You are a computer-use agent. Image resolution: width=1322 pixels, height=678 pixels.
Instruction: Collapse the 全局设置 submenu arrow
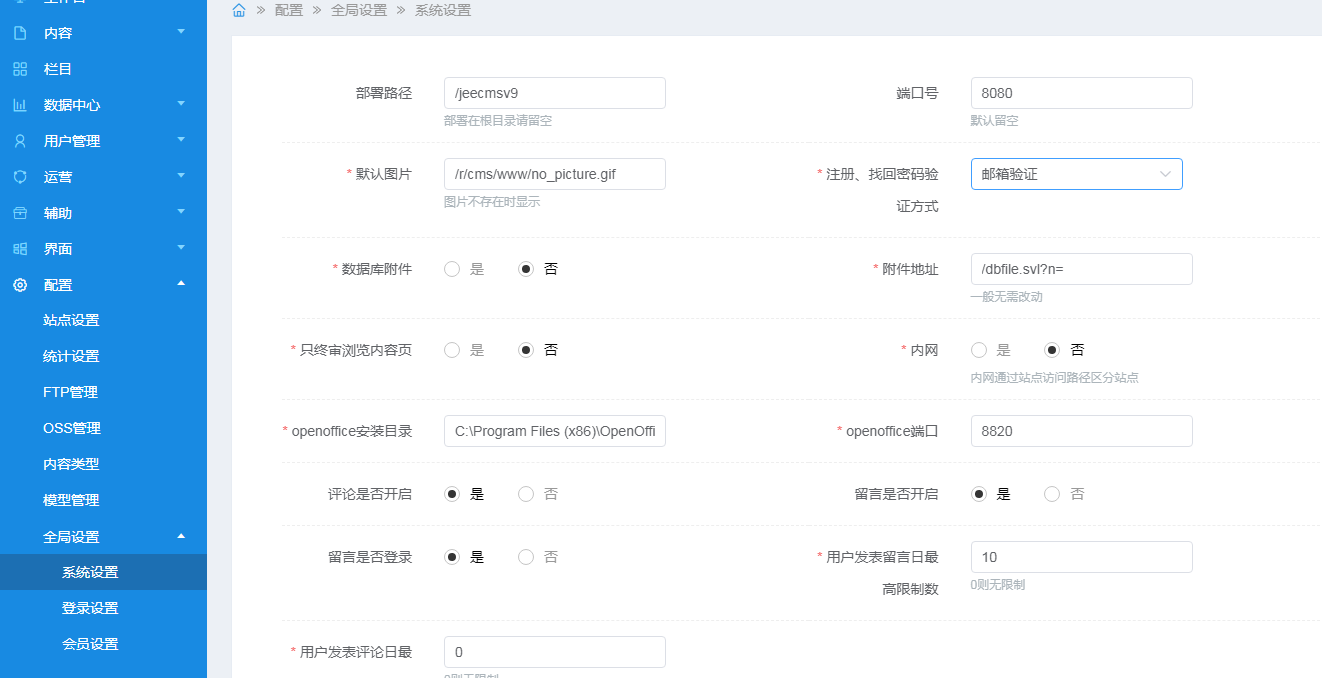tap(181, 536)
